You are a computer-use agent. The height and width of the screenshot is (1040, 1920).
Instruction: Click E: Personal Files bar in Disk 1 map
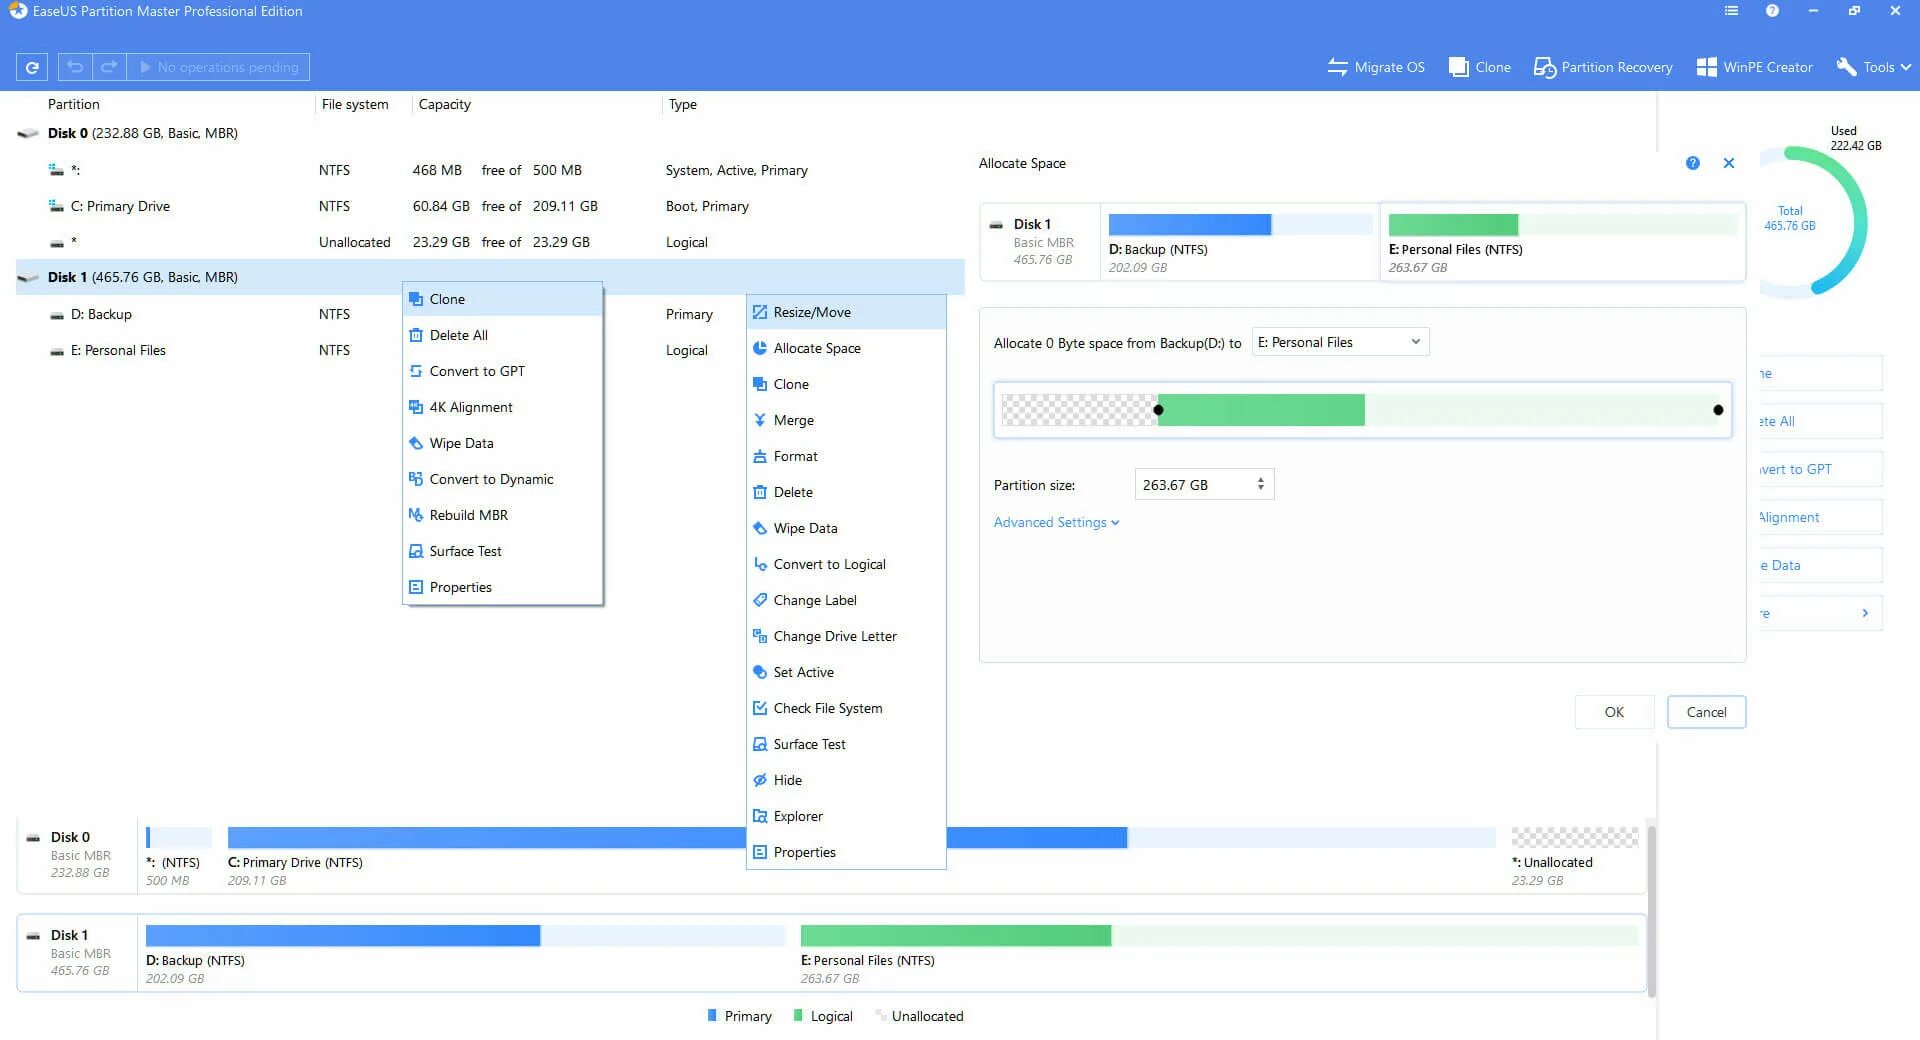(x=1219, y=935)
